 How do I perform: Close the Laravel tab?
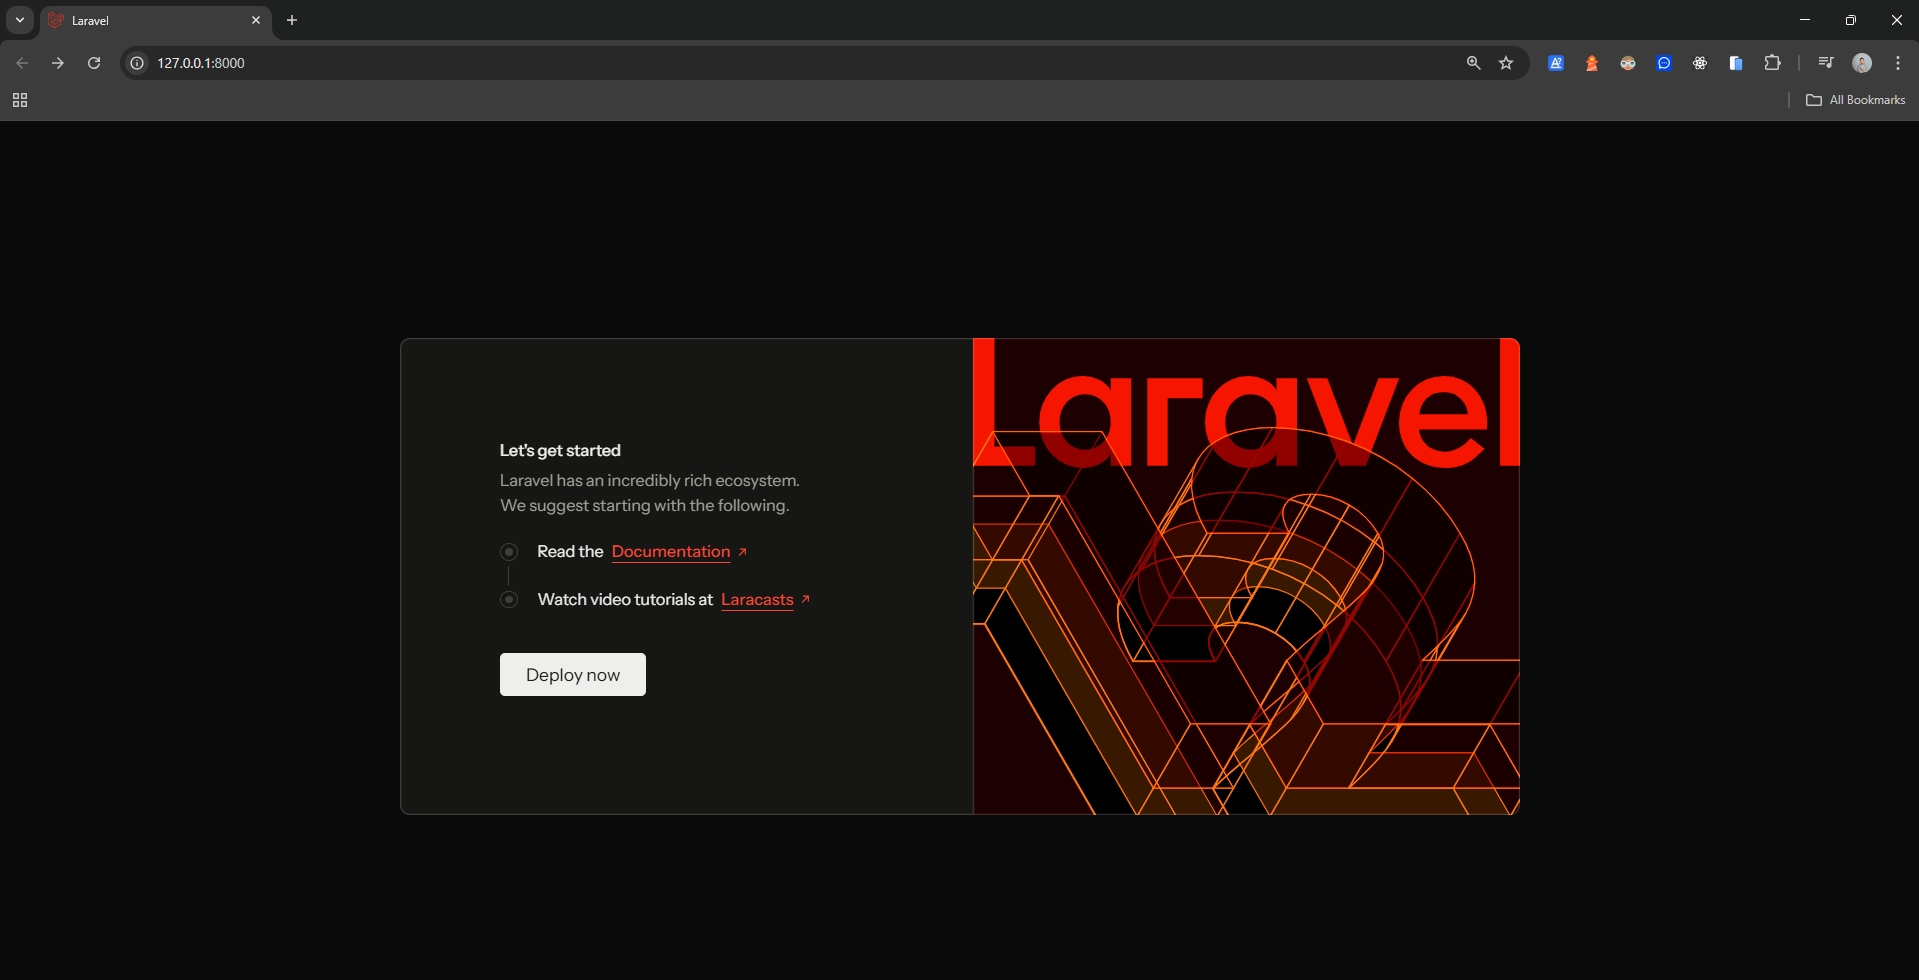(x=256, y=20)
